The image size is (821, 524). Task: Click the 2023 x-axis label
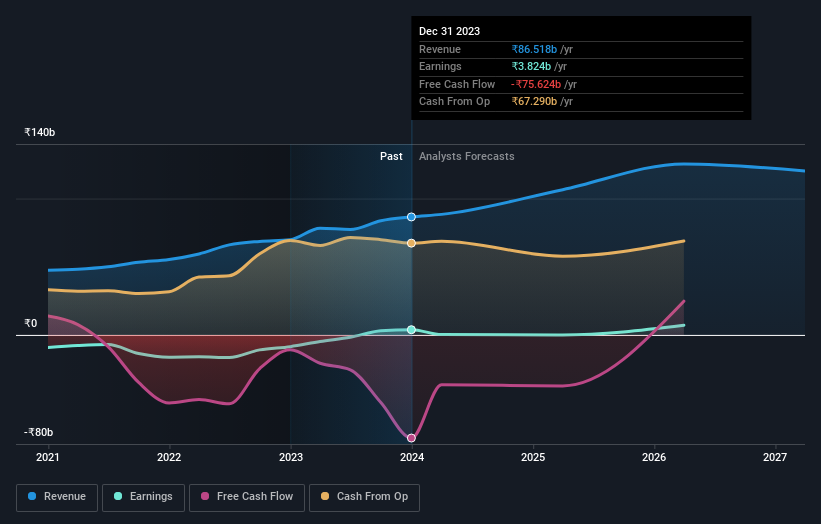pos(291,457)
